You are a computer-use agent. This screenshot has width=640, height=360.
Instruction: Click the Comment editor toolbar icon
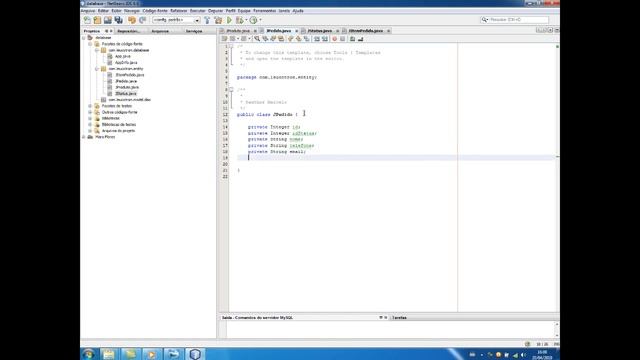[x=353, y=39]
